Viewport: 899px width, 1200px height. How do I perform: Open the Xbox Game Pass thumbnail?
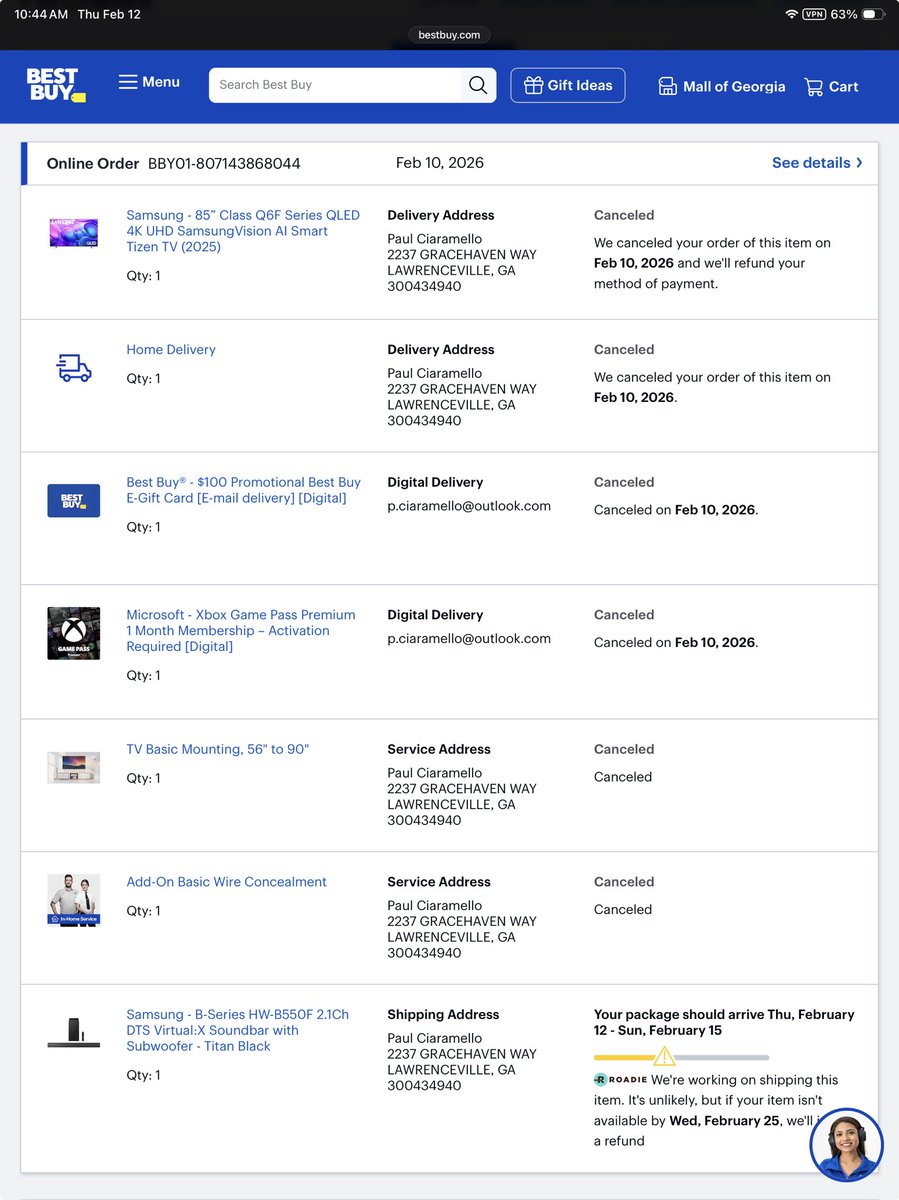pyautogui.click(x=74, y=632)
